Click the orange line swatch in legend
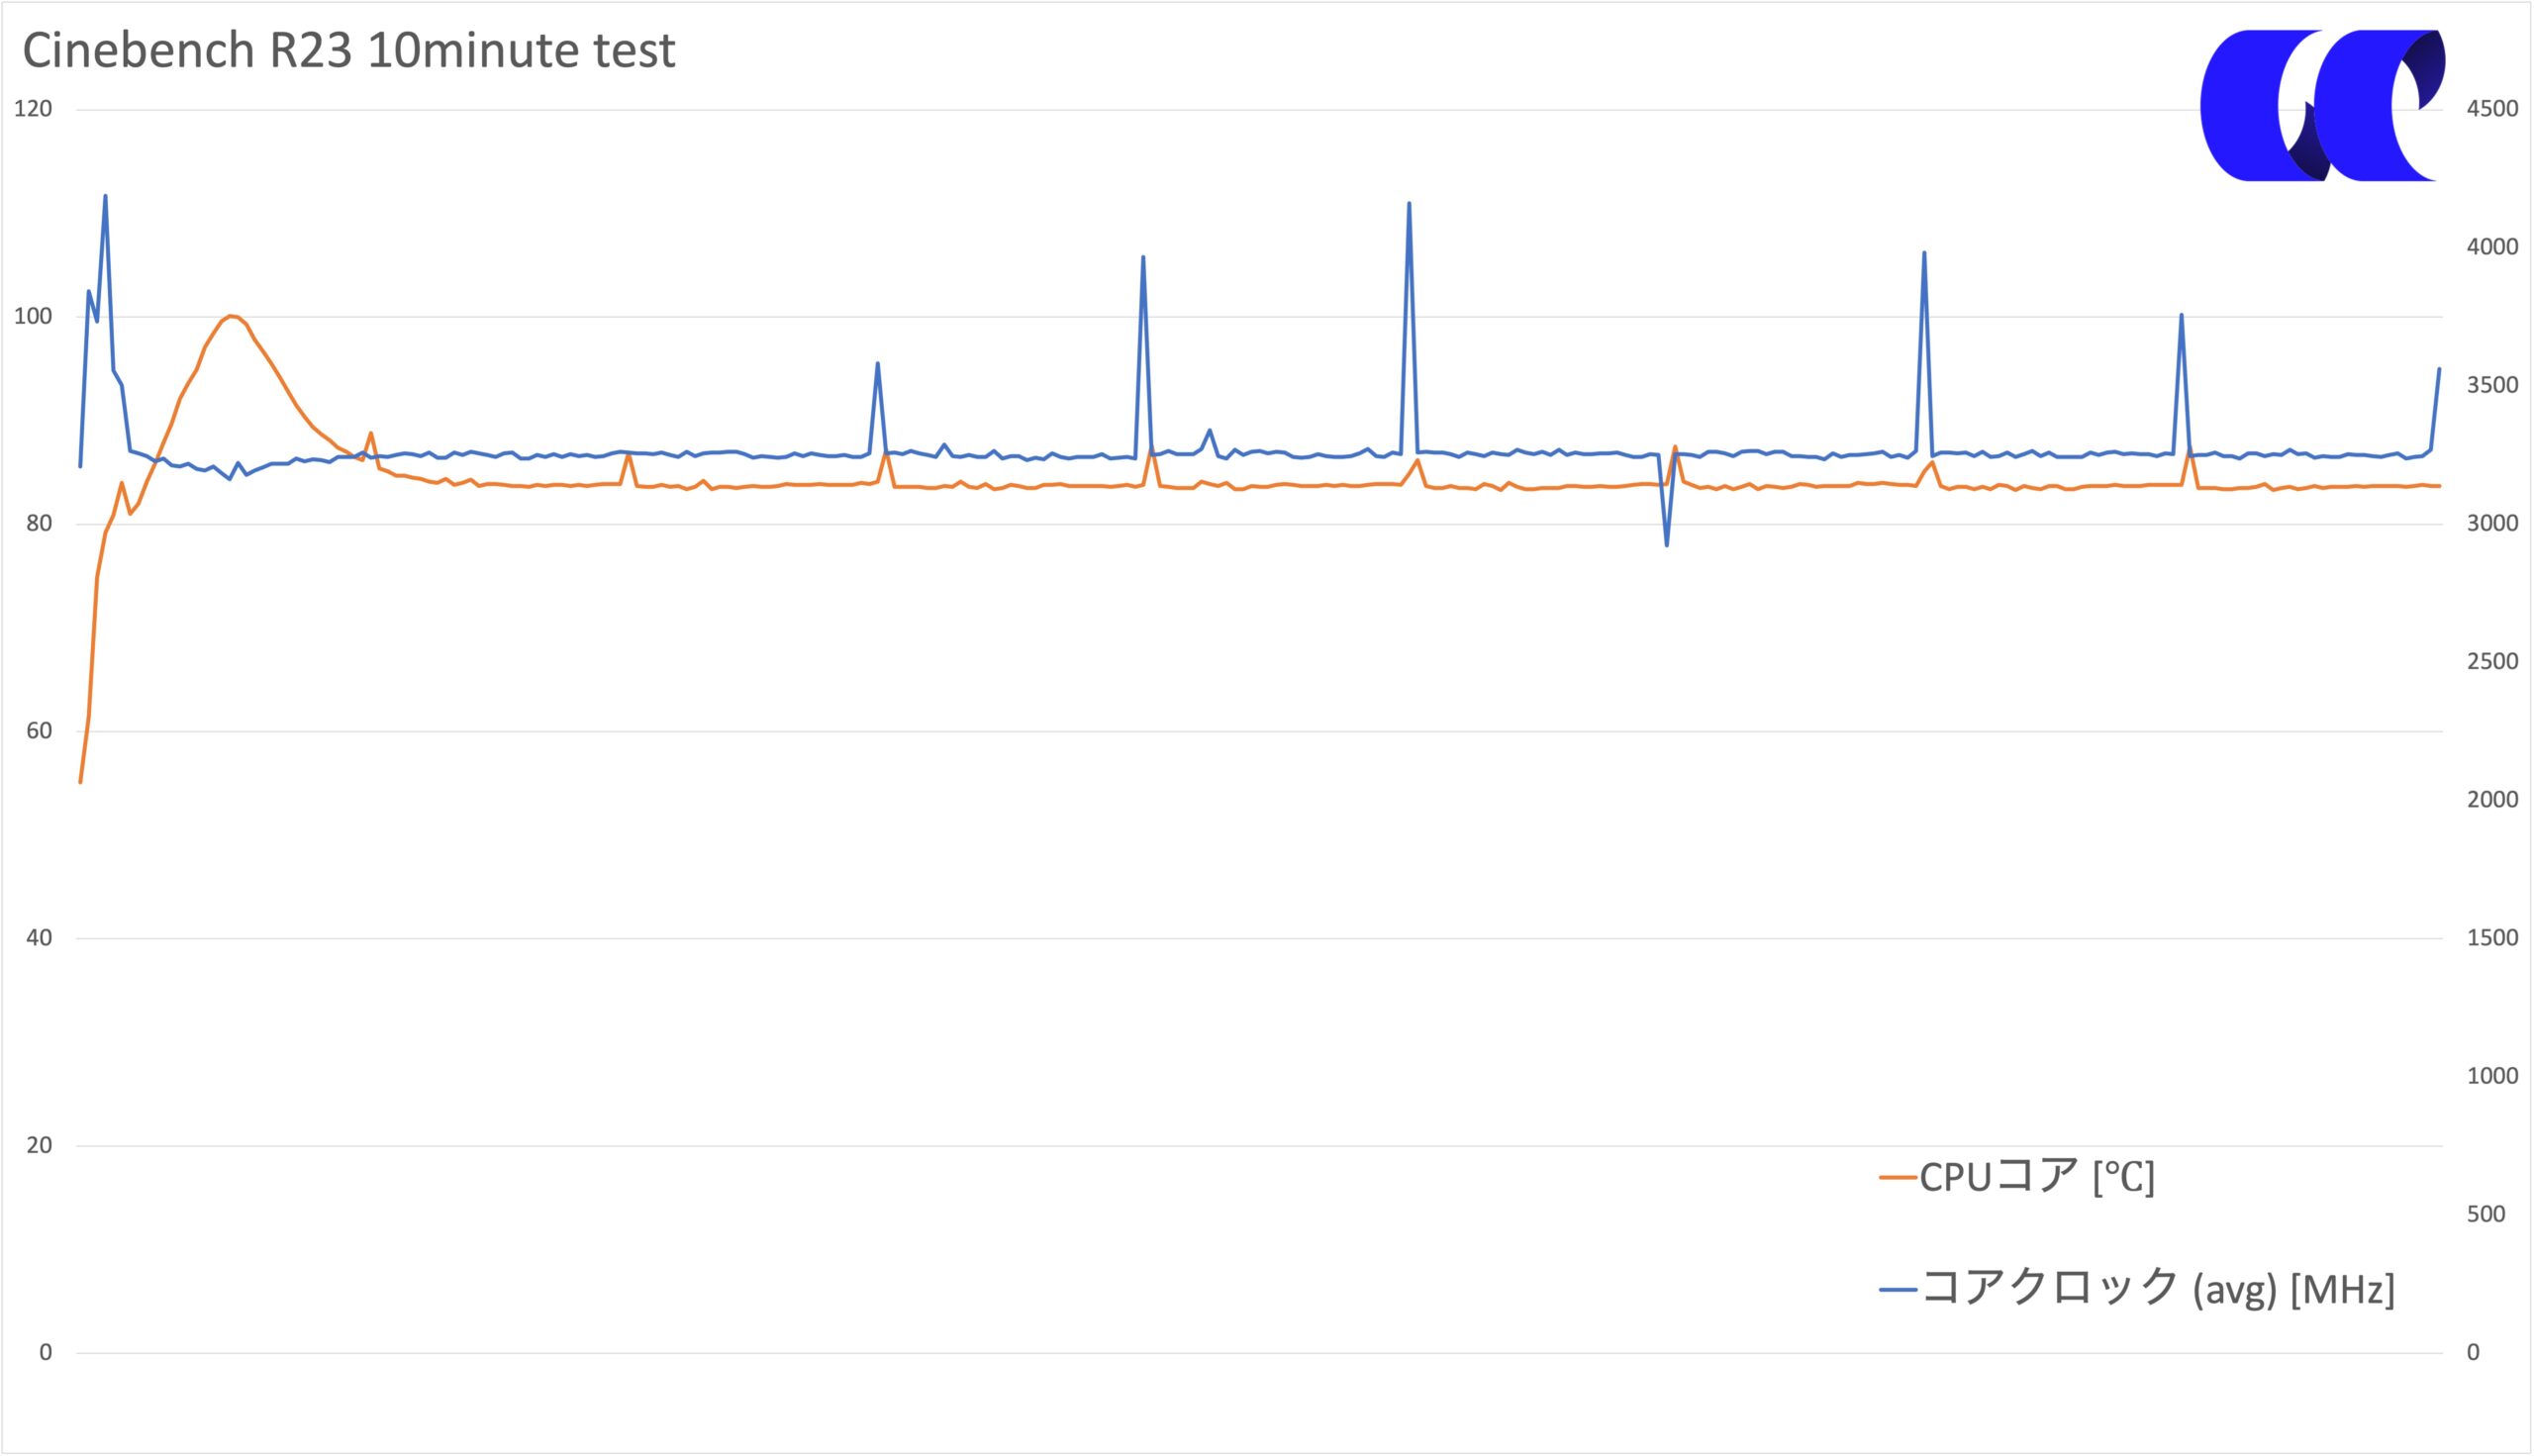The height and width of the screenshot is (1456, 2534). coord(1898,1178)
